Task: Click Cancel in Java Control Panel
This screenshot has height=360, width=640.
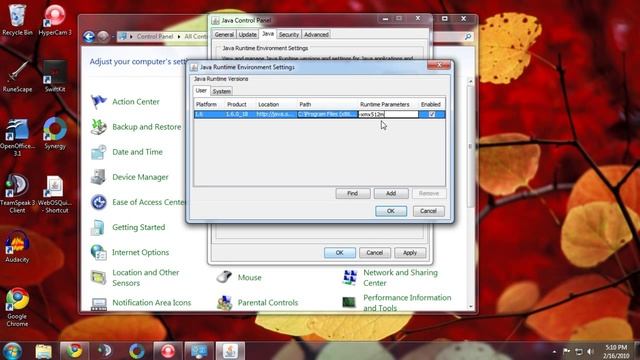Action: 375,253
